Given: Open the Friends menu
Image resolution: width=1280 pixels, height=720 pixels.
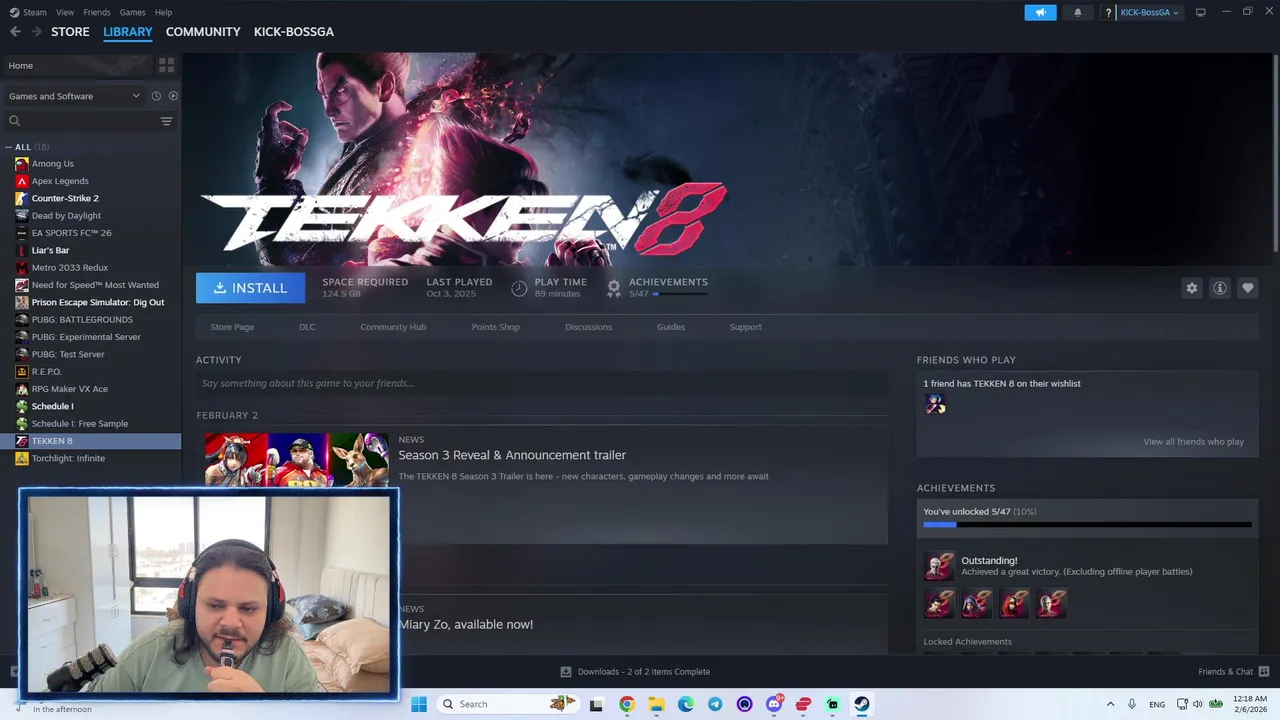Looking at the screenshot, I should [x=97, y=12].
